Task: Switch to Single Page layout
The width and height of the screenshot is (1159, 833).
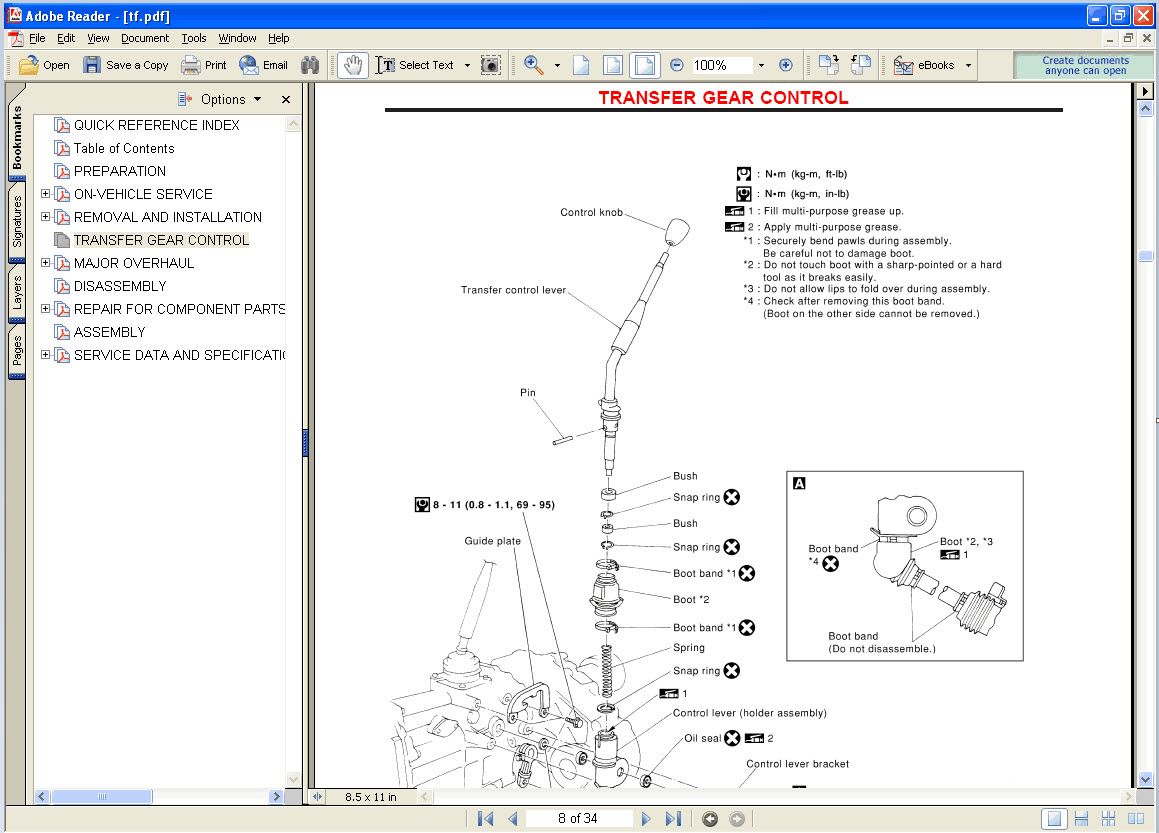Action: (1055, 818)
